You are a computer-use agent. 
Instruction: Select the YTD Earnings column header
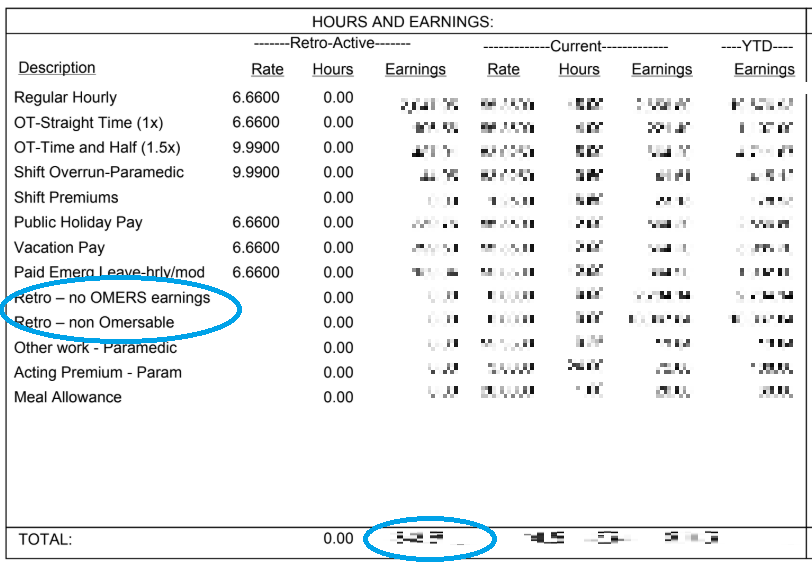click(x=764, y=69)
